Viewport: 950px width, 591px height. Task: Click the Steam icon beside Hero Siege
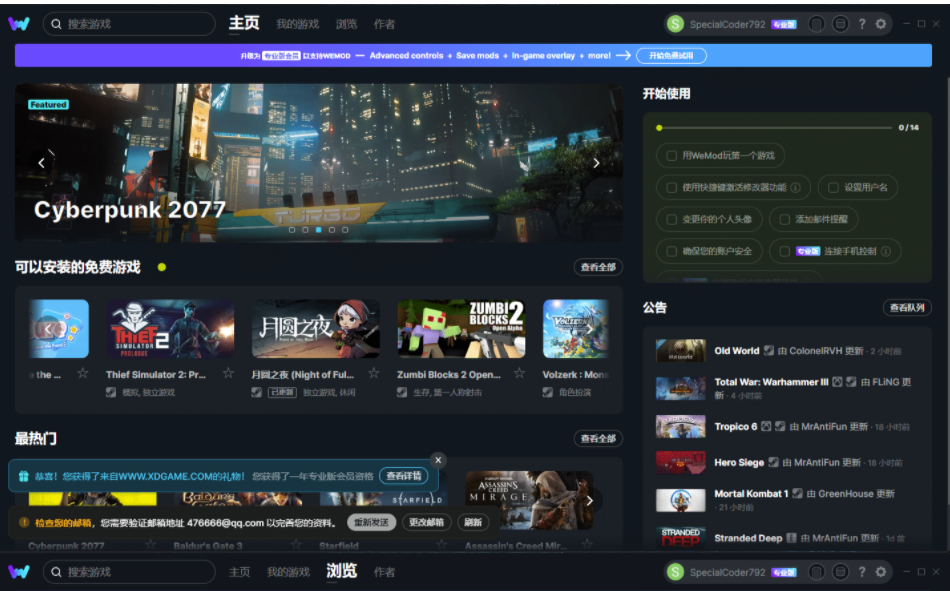coord(773,462)
